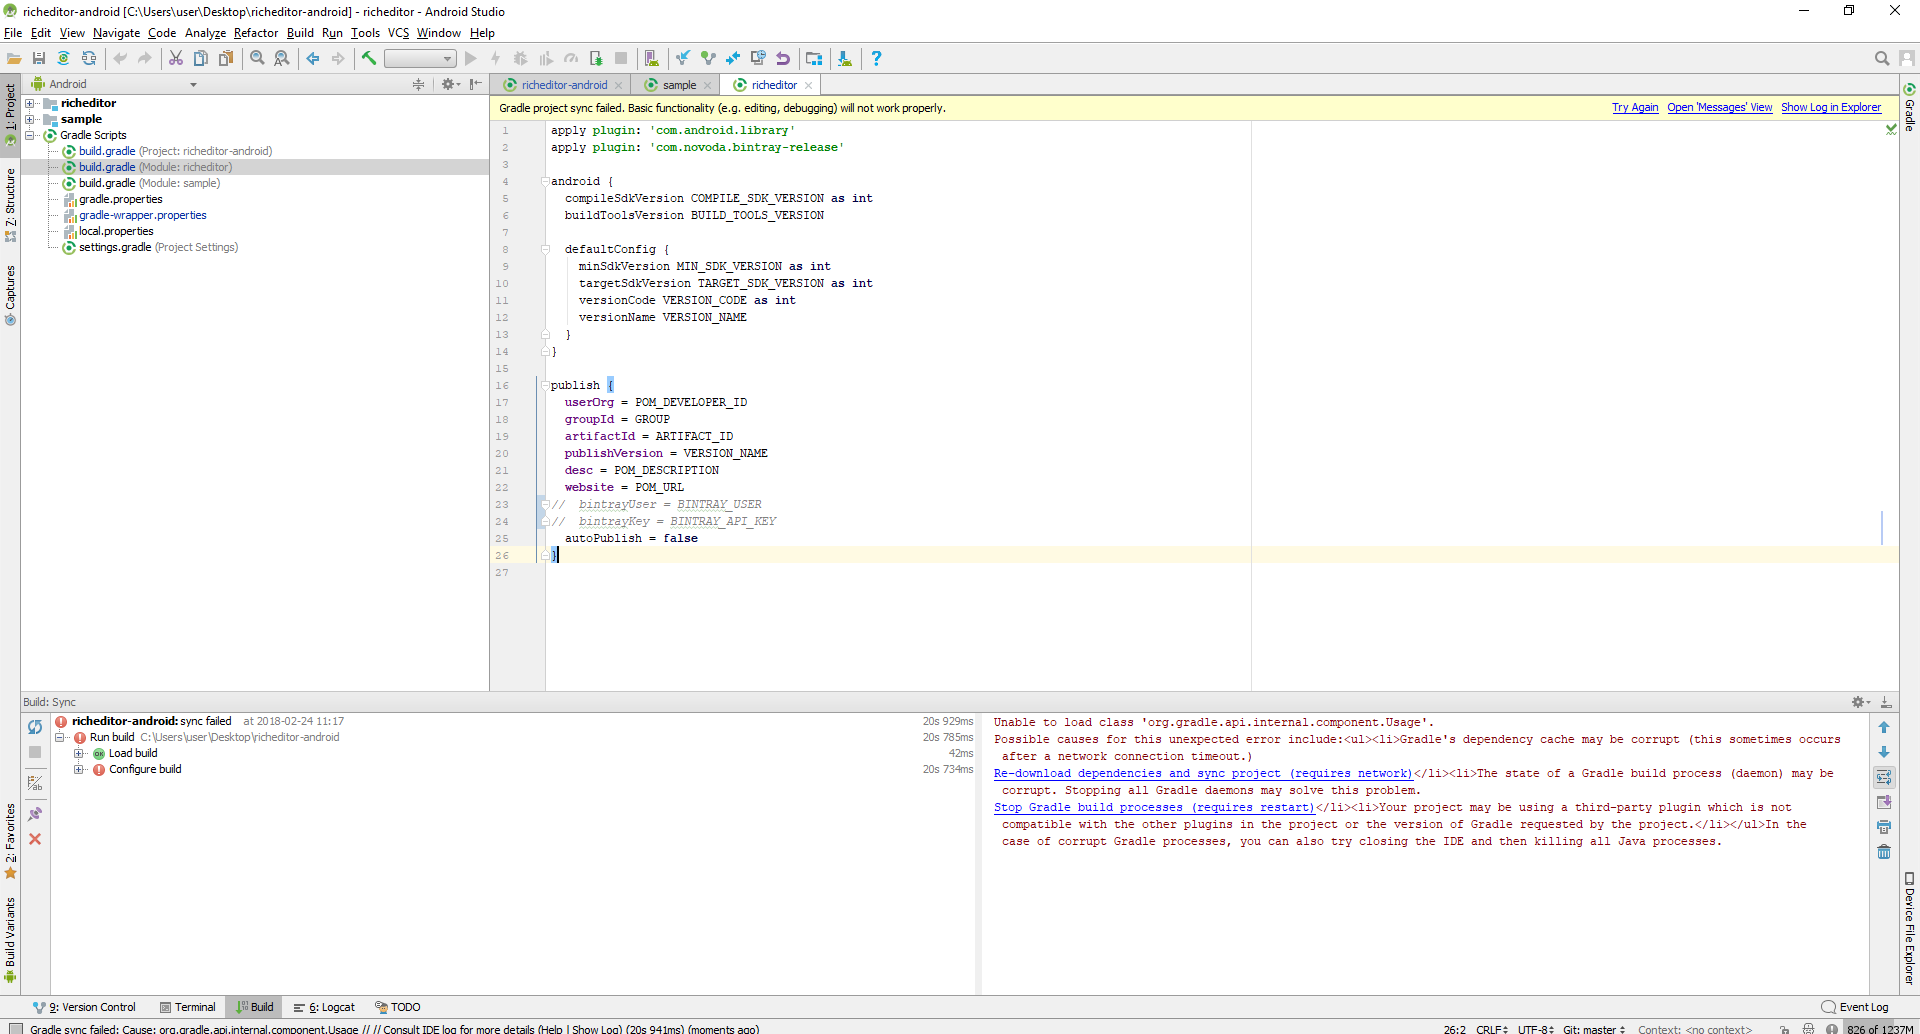The width and height of the screenshot is (1920, 1034).
Task: Click Open 'Messages' View link
Action: click(1720, 108)
